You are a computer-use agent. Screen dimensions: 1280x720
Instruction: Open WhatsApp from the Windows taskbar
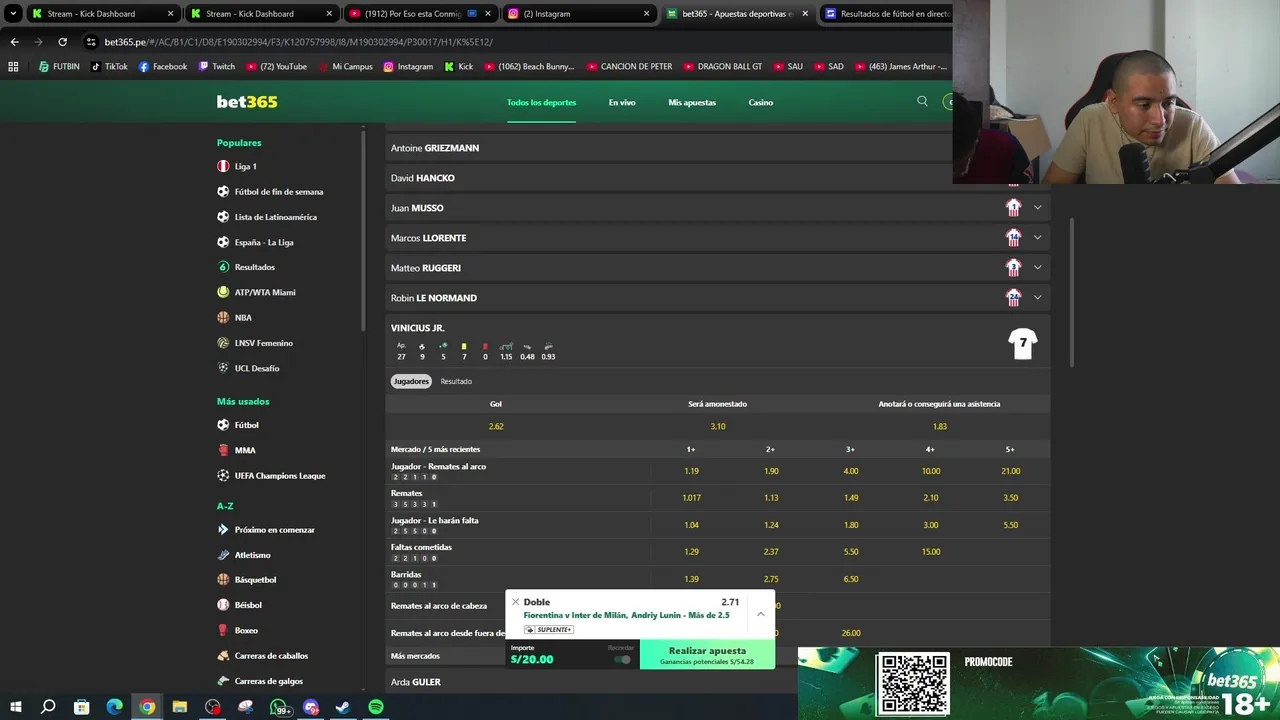coord(278,707)
